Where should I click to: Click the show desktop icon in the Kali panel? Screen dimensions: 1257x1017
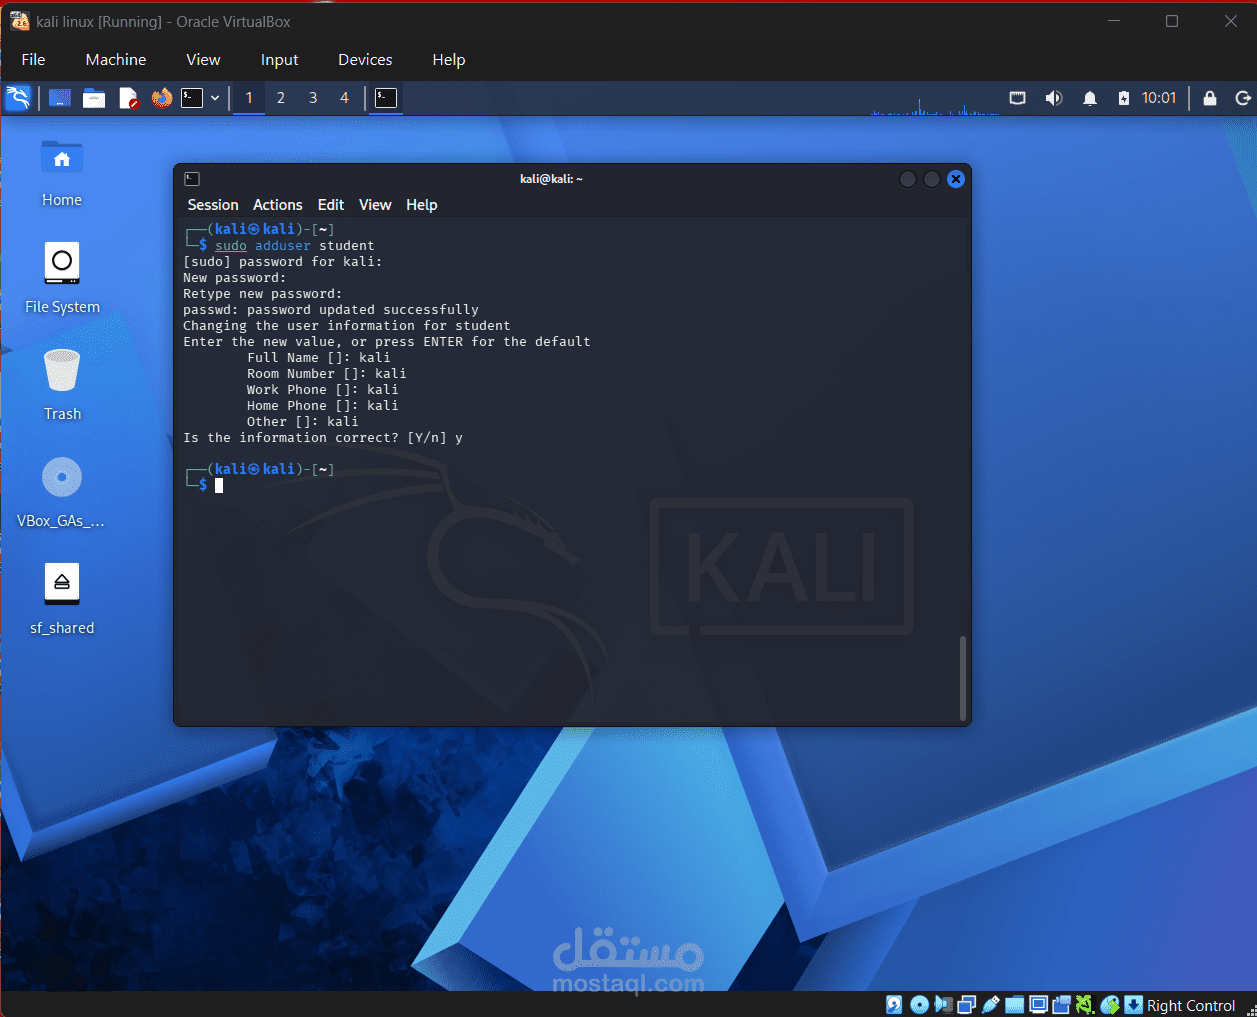click(60, 98)
